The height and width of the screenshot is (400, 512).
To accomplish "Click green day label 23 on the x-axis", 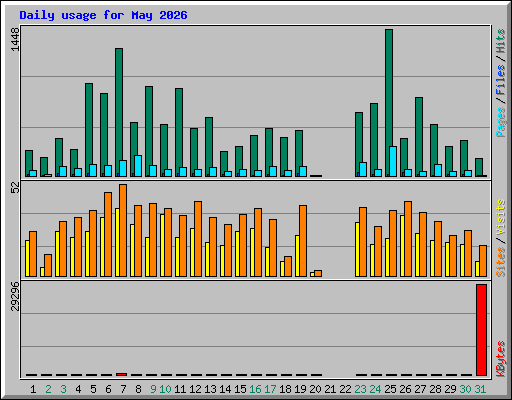I will [x=360, y=389].
